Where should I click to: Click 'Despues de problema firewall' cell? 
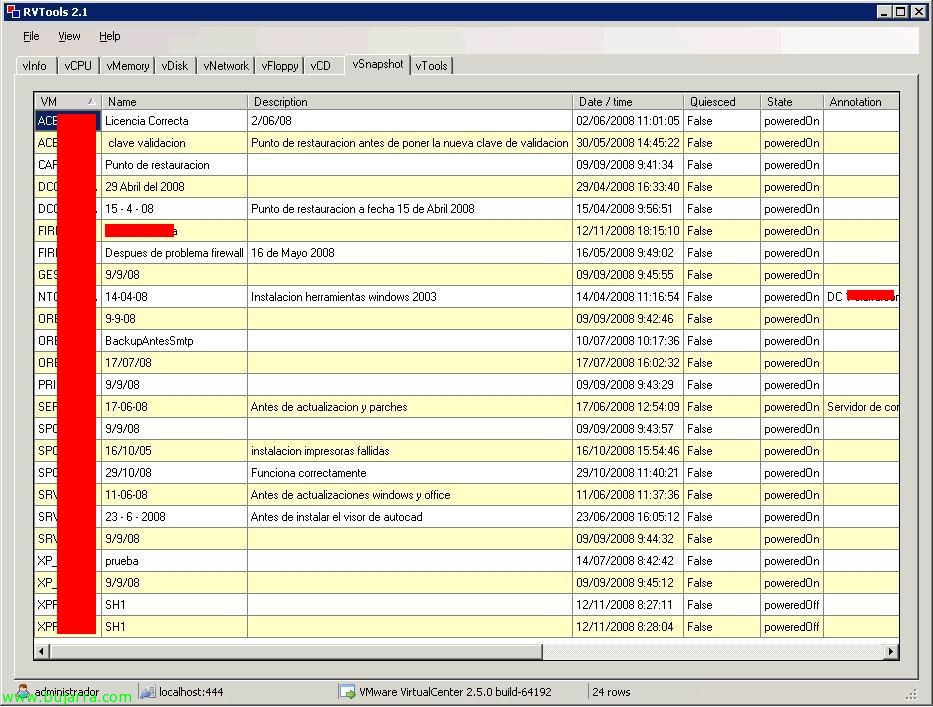pyautogui.click(x=174, y=253)
